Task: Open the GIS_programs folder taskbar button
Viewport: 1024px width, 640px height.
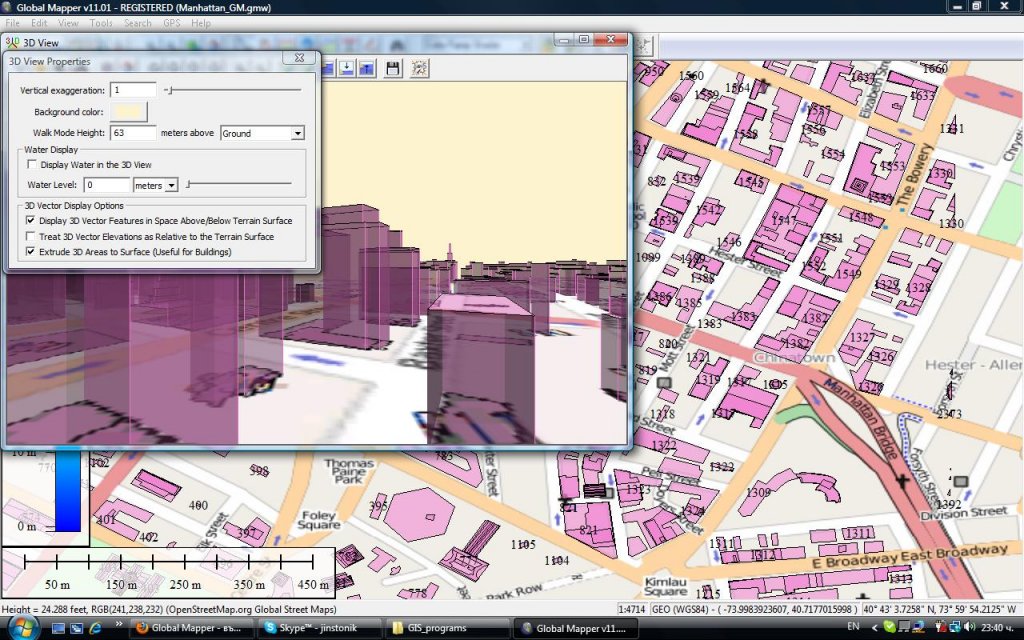Action: [442, 628]
